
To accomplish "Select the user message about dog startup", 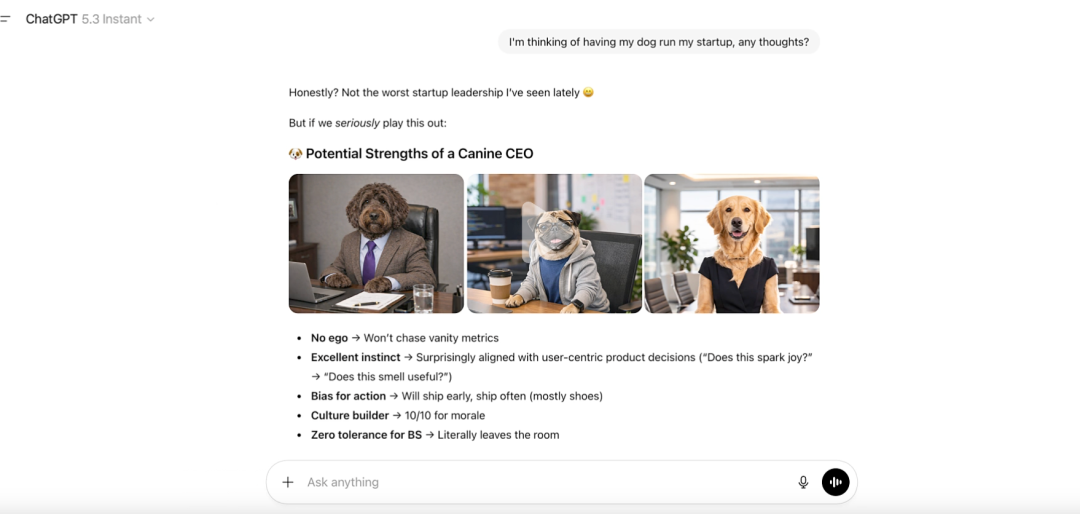I will (658, 42).
